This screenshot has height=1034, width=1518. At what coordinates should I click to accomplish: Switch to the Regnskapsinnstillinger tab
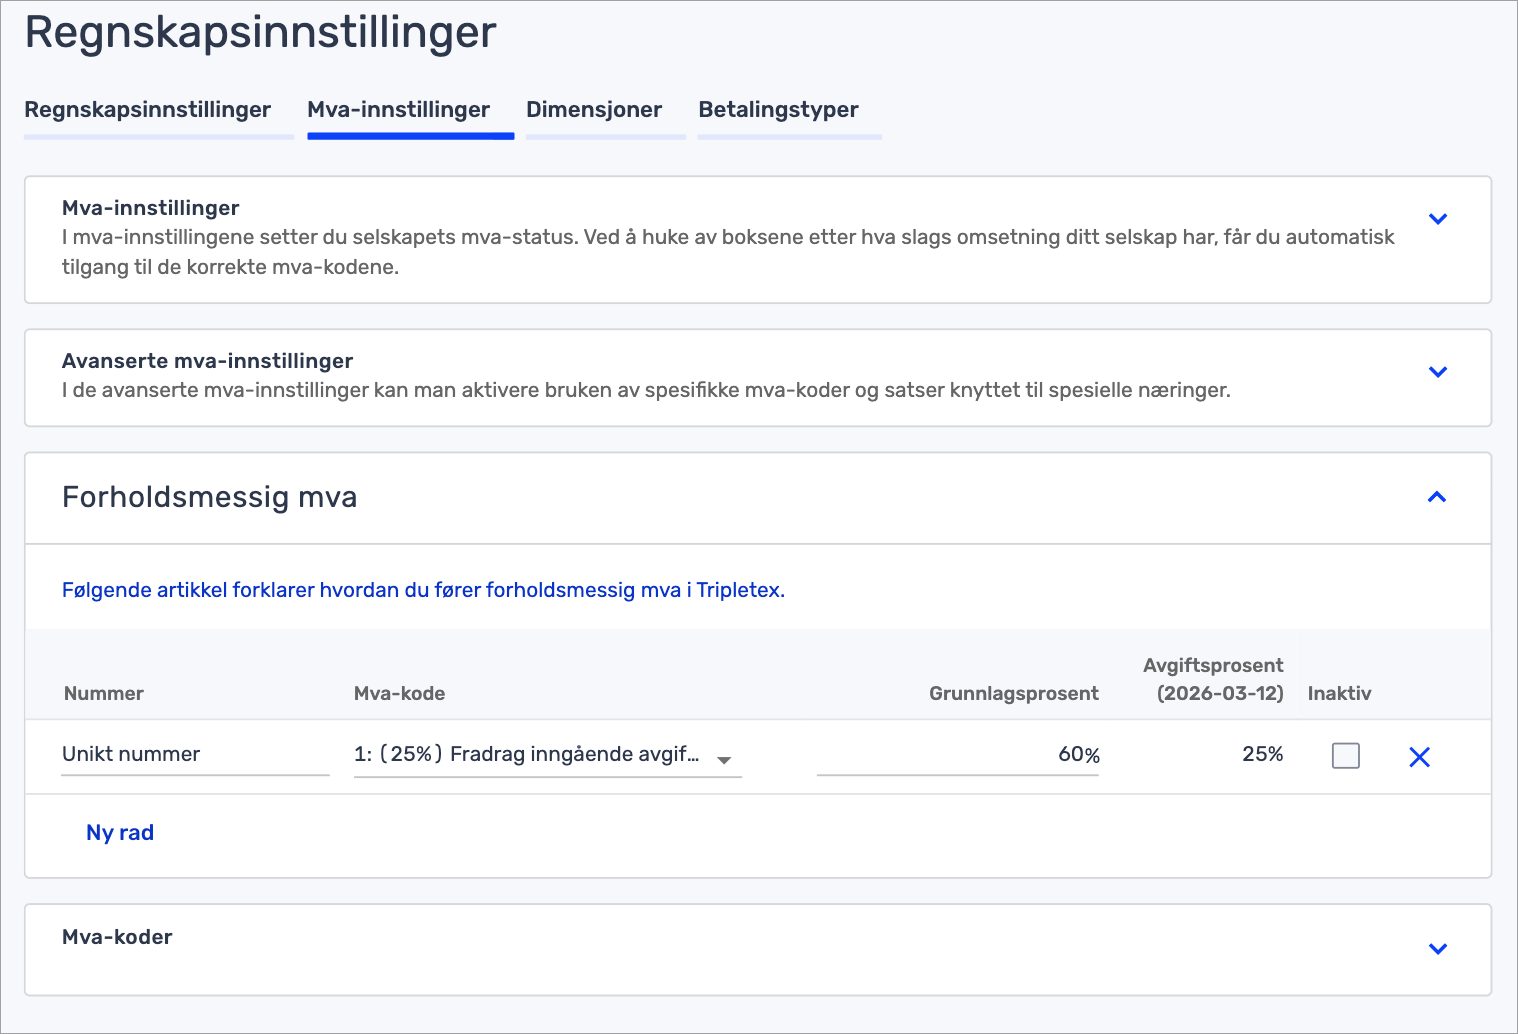(147, 110)
